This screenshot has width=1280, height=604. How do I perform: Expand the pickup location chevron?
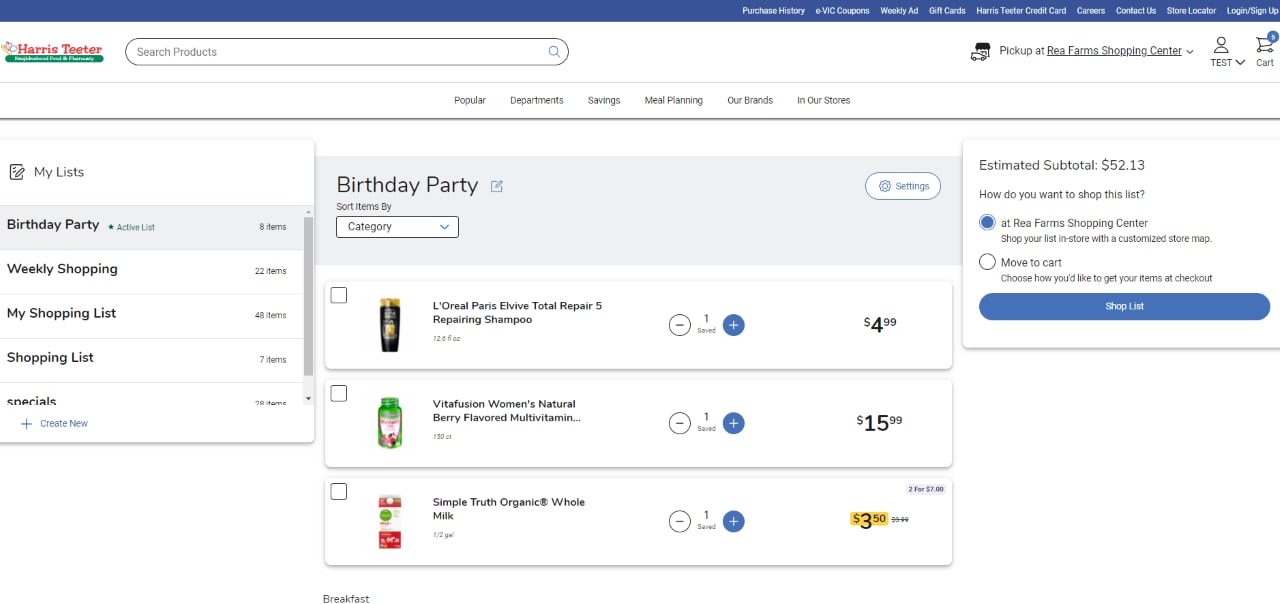click(1190, 52)
